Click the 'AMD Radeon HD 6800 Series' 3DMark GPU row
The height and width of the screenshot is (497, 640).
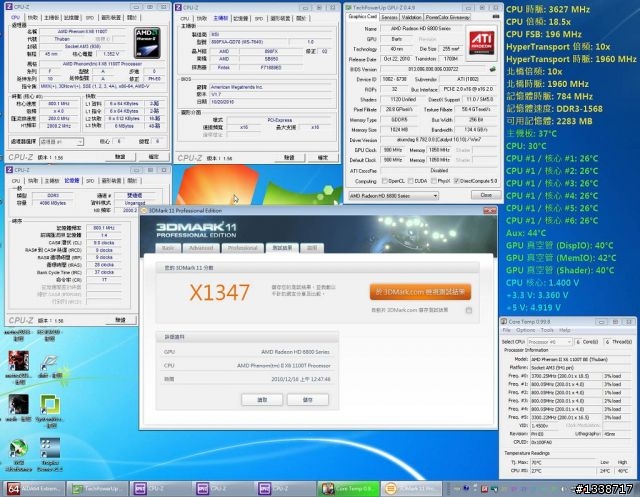pyautogui.click(x=247, y=352)
